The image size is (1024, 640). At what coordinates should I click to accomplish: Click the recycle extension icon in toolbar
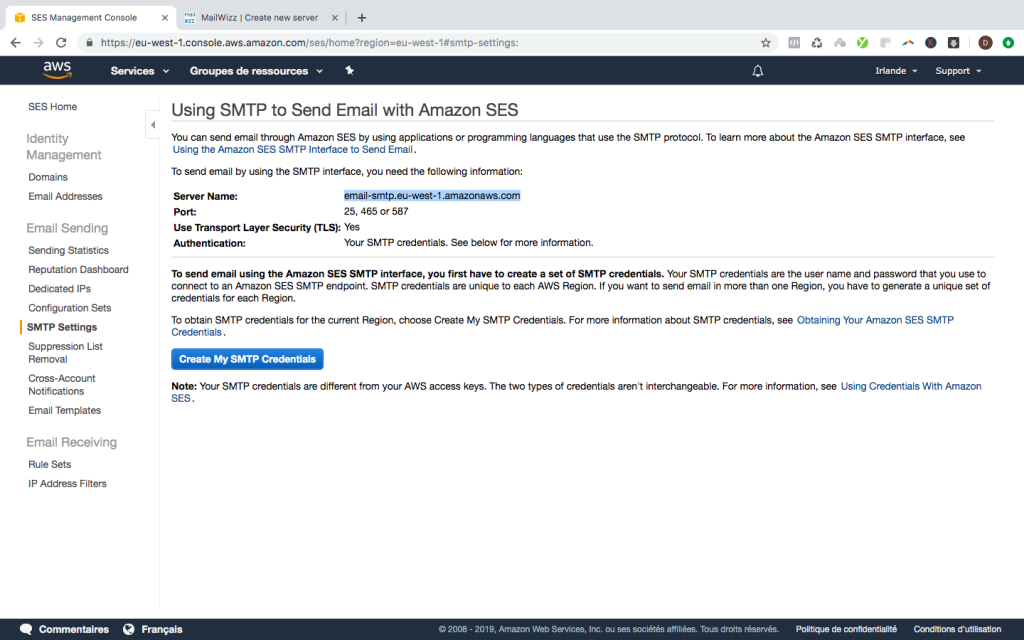pyautogui.click(x=816, y=43)
